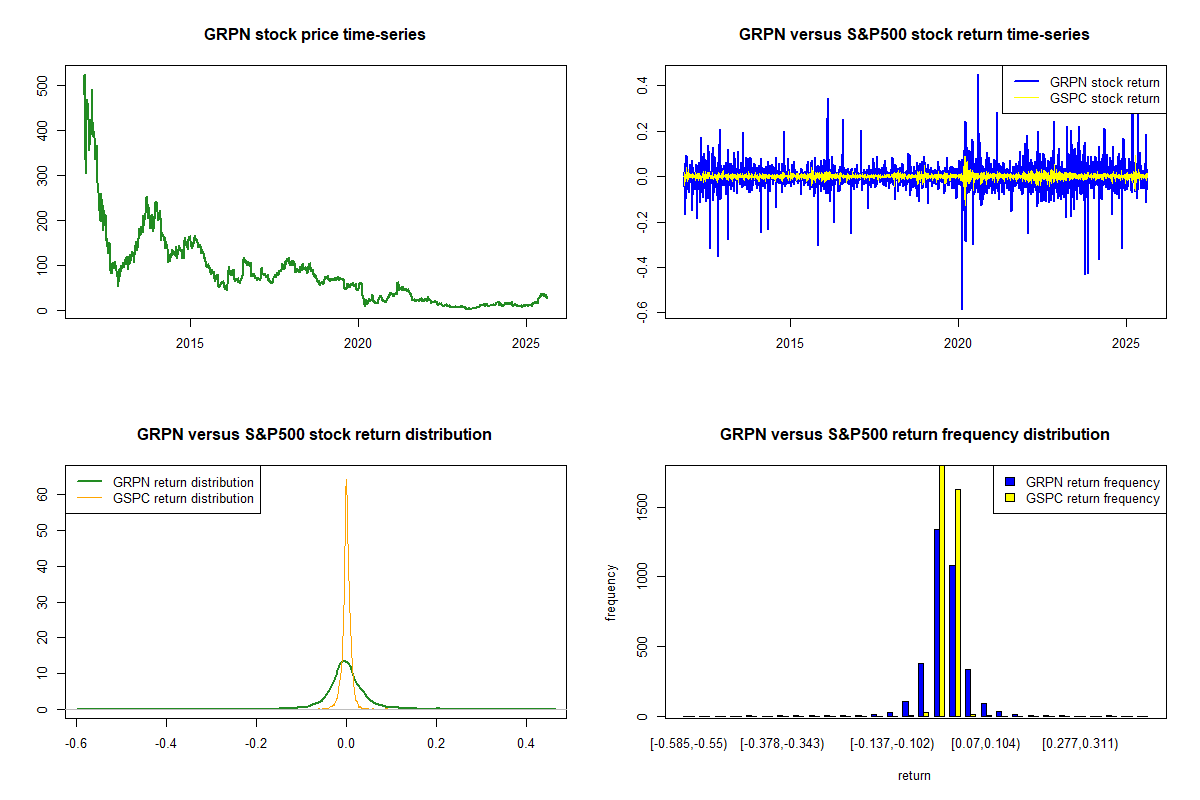
Task: Select the 'GRPN stock price time-series' title
Action: point(314,35)
